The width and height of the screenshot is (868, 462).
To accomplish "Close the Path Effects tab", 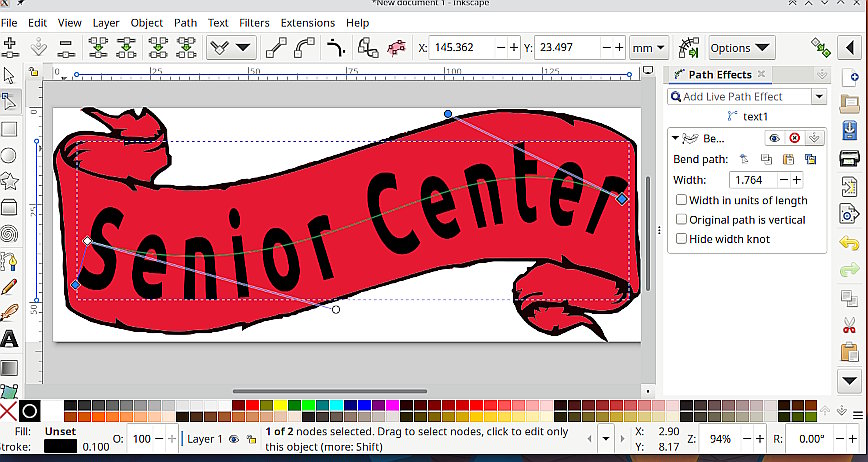I will point(762,74).
